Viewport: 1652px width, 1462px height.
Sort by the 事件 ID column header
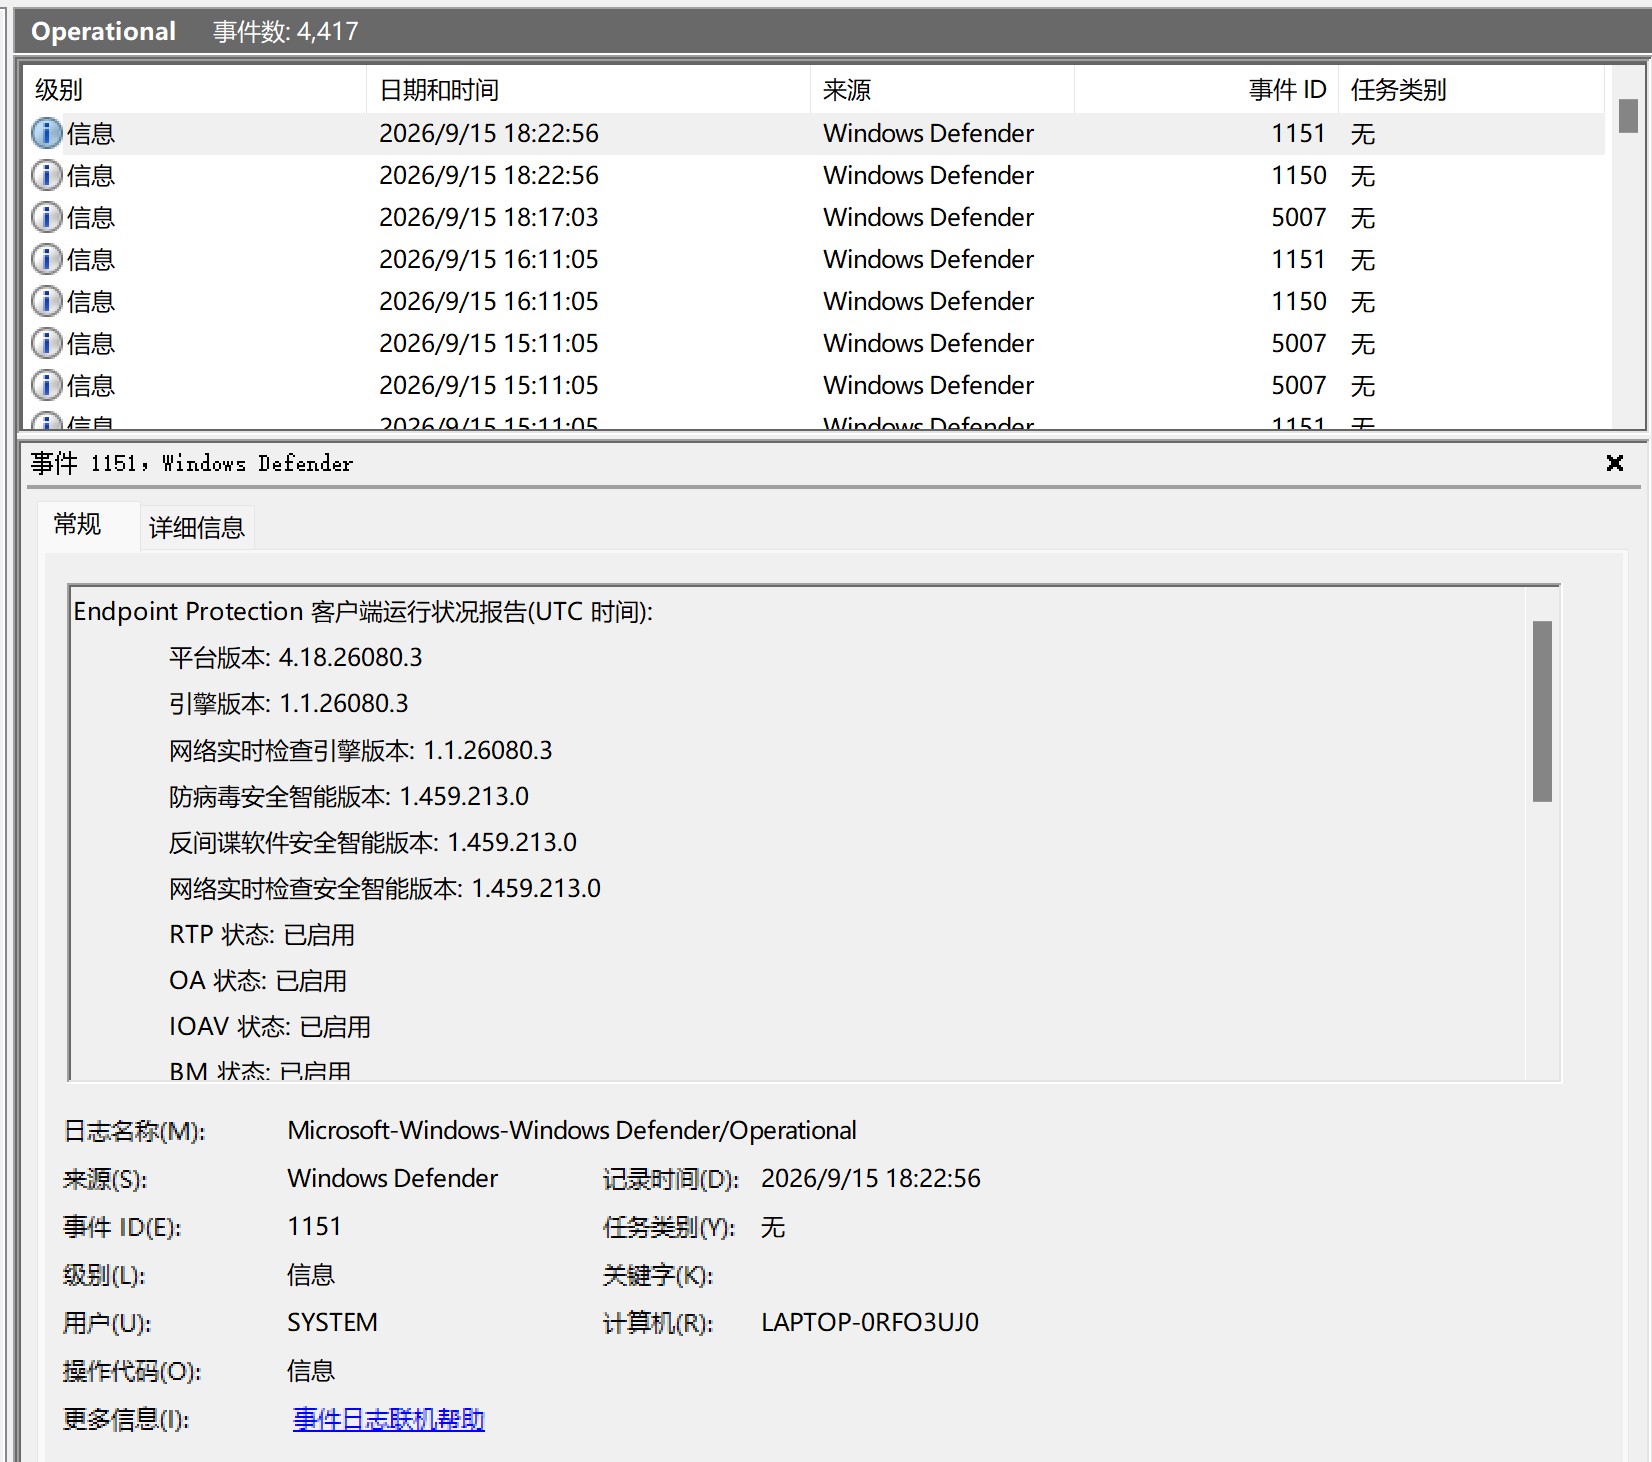[1206, 90]
